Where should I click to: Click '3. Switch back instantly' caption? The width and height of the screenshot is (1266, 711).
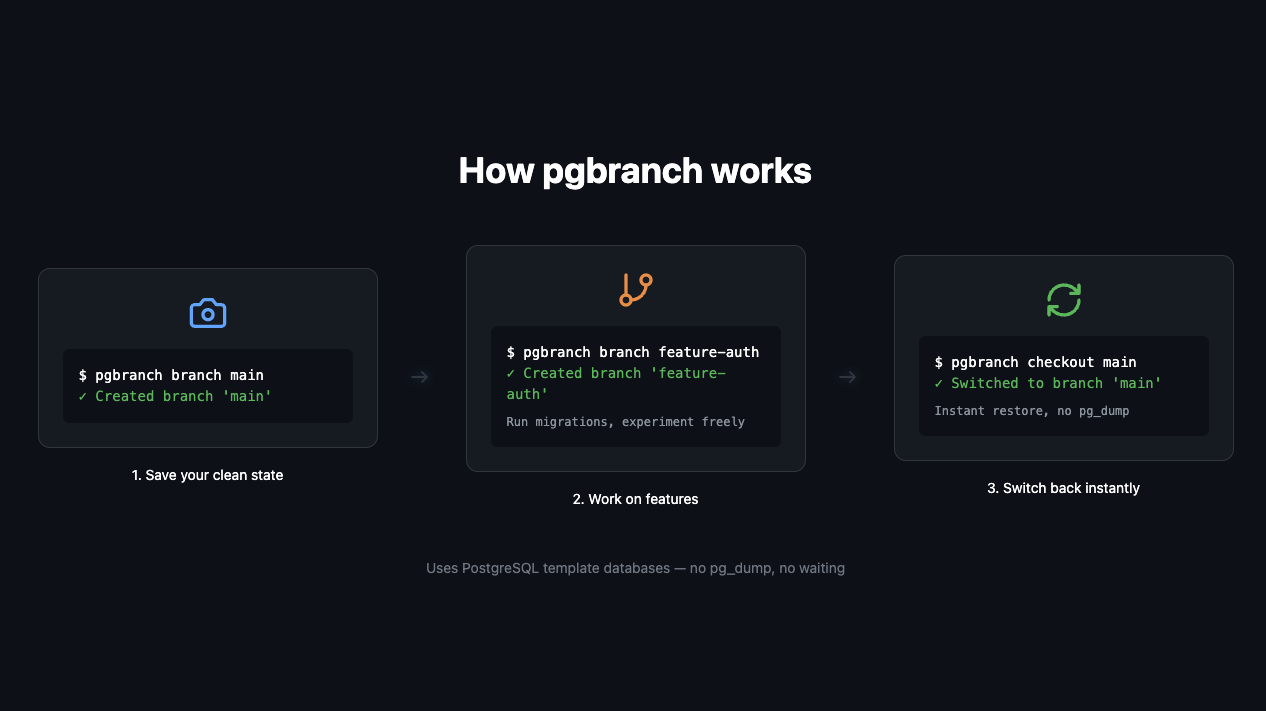(1064, 488)
